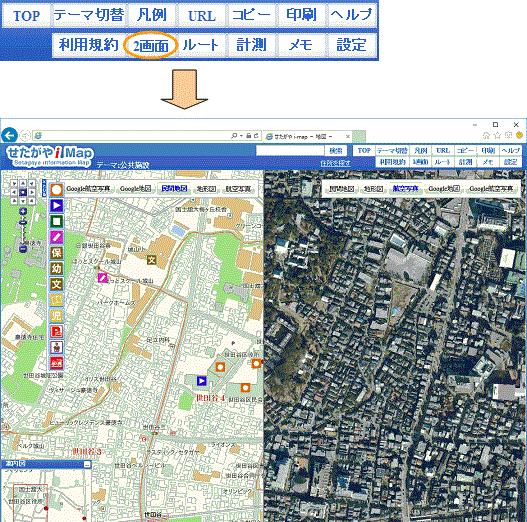The height and width of the screenshot is (522, 527).
Task: Click the 文 school marker on the map
Action: 152,259
